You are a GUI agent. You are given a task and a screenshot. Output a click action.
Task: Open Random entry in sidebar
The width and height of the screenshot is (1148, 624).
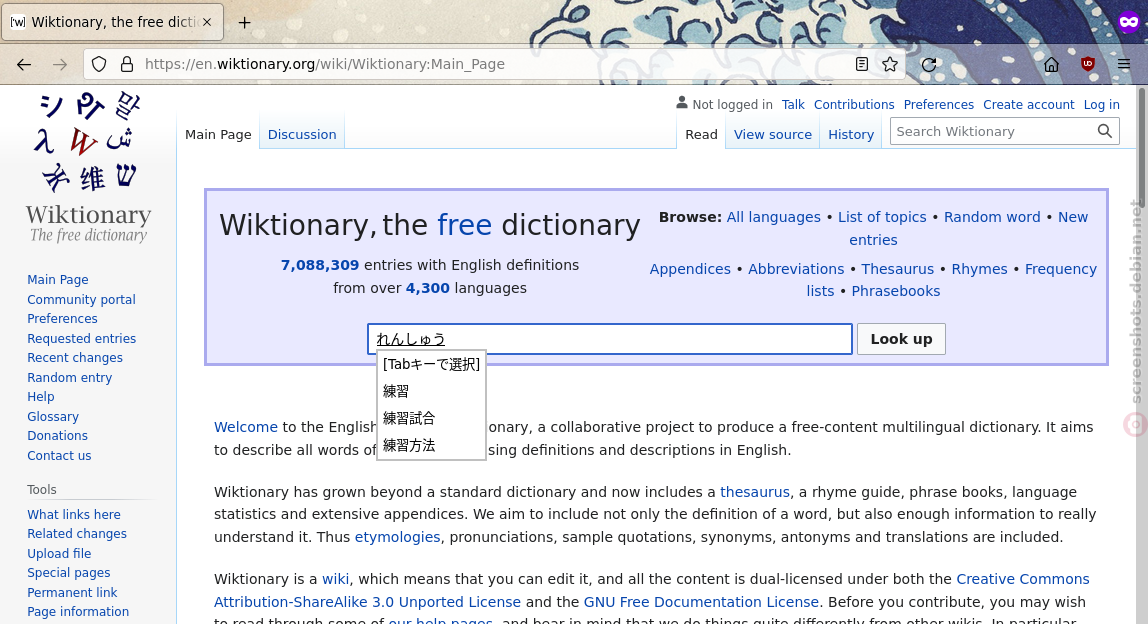pos(70,378)
